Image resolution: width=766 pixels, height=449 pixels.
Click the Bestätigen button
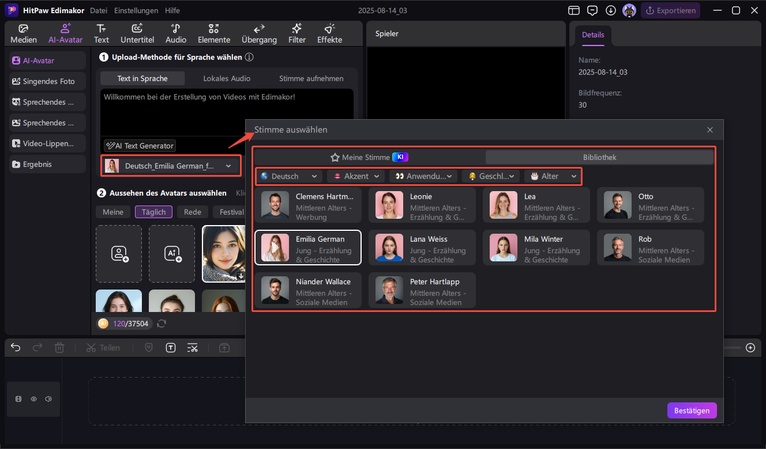point(692,410)
